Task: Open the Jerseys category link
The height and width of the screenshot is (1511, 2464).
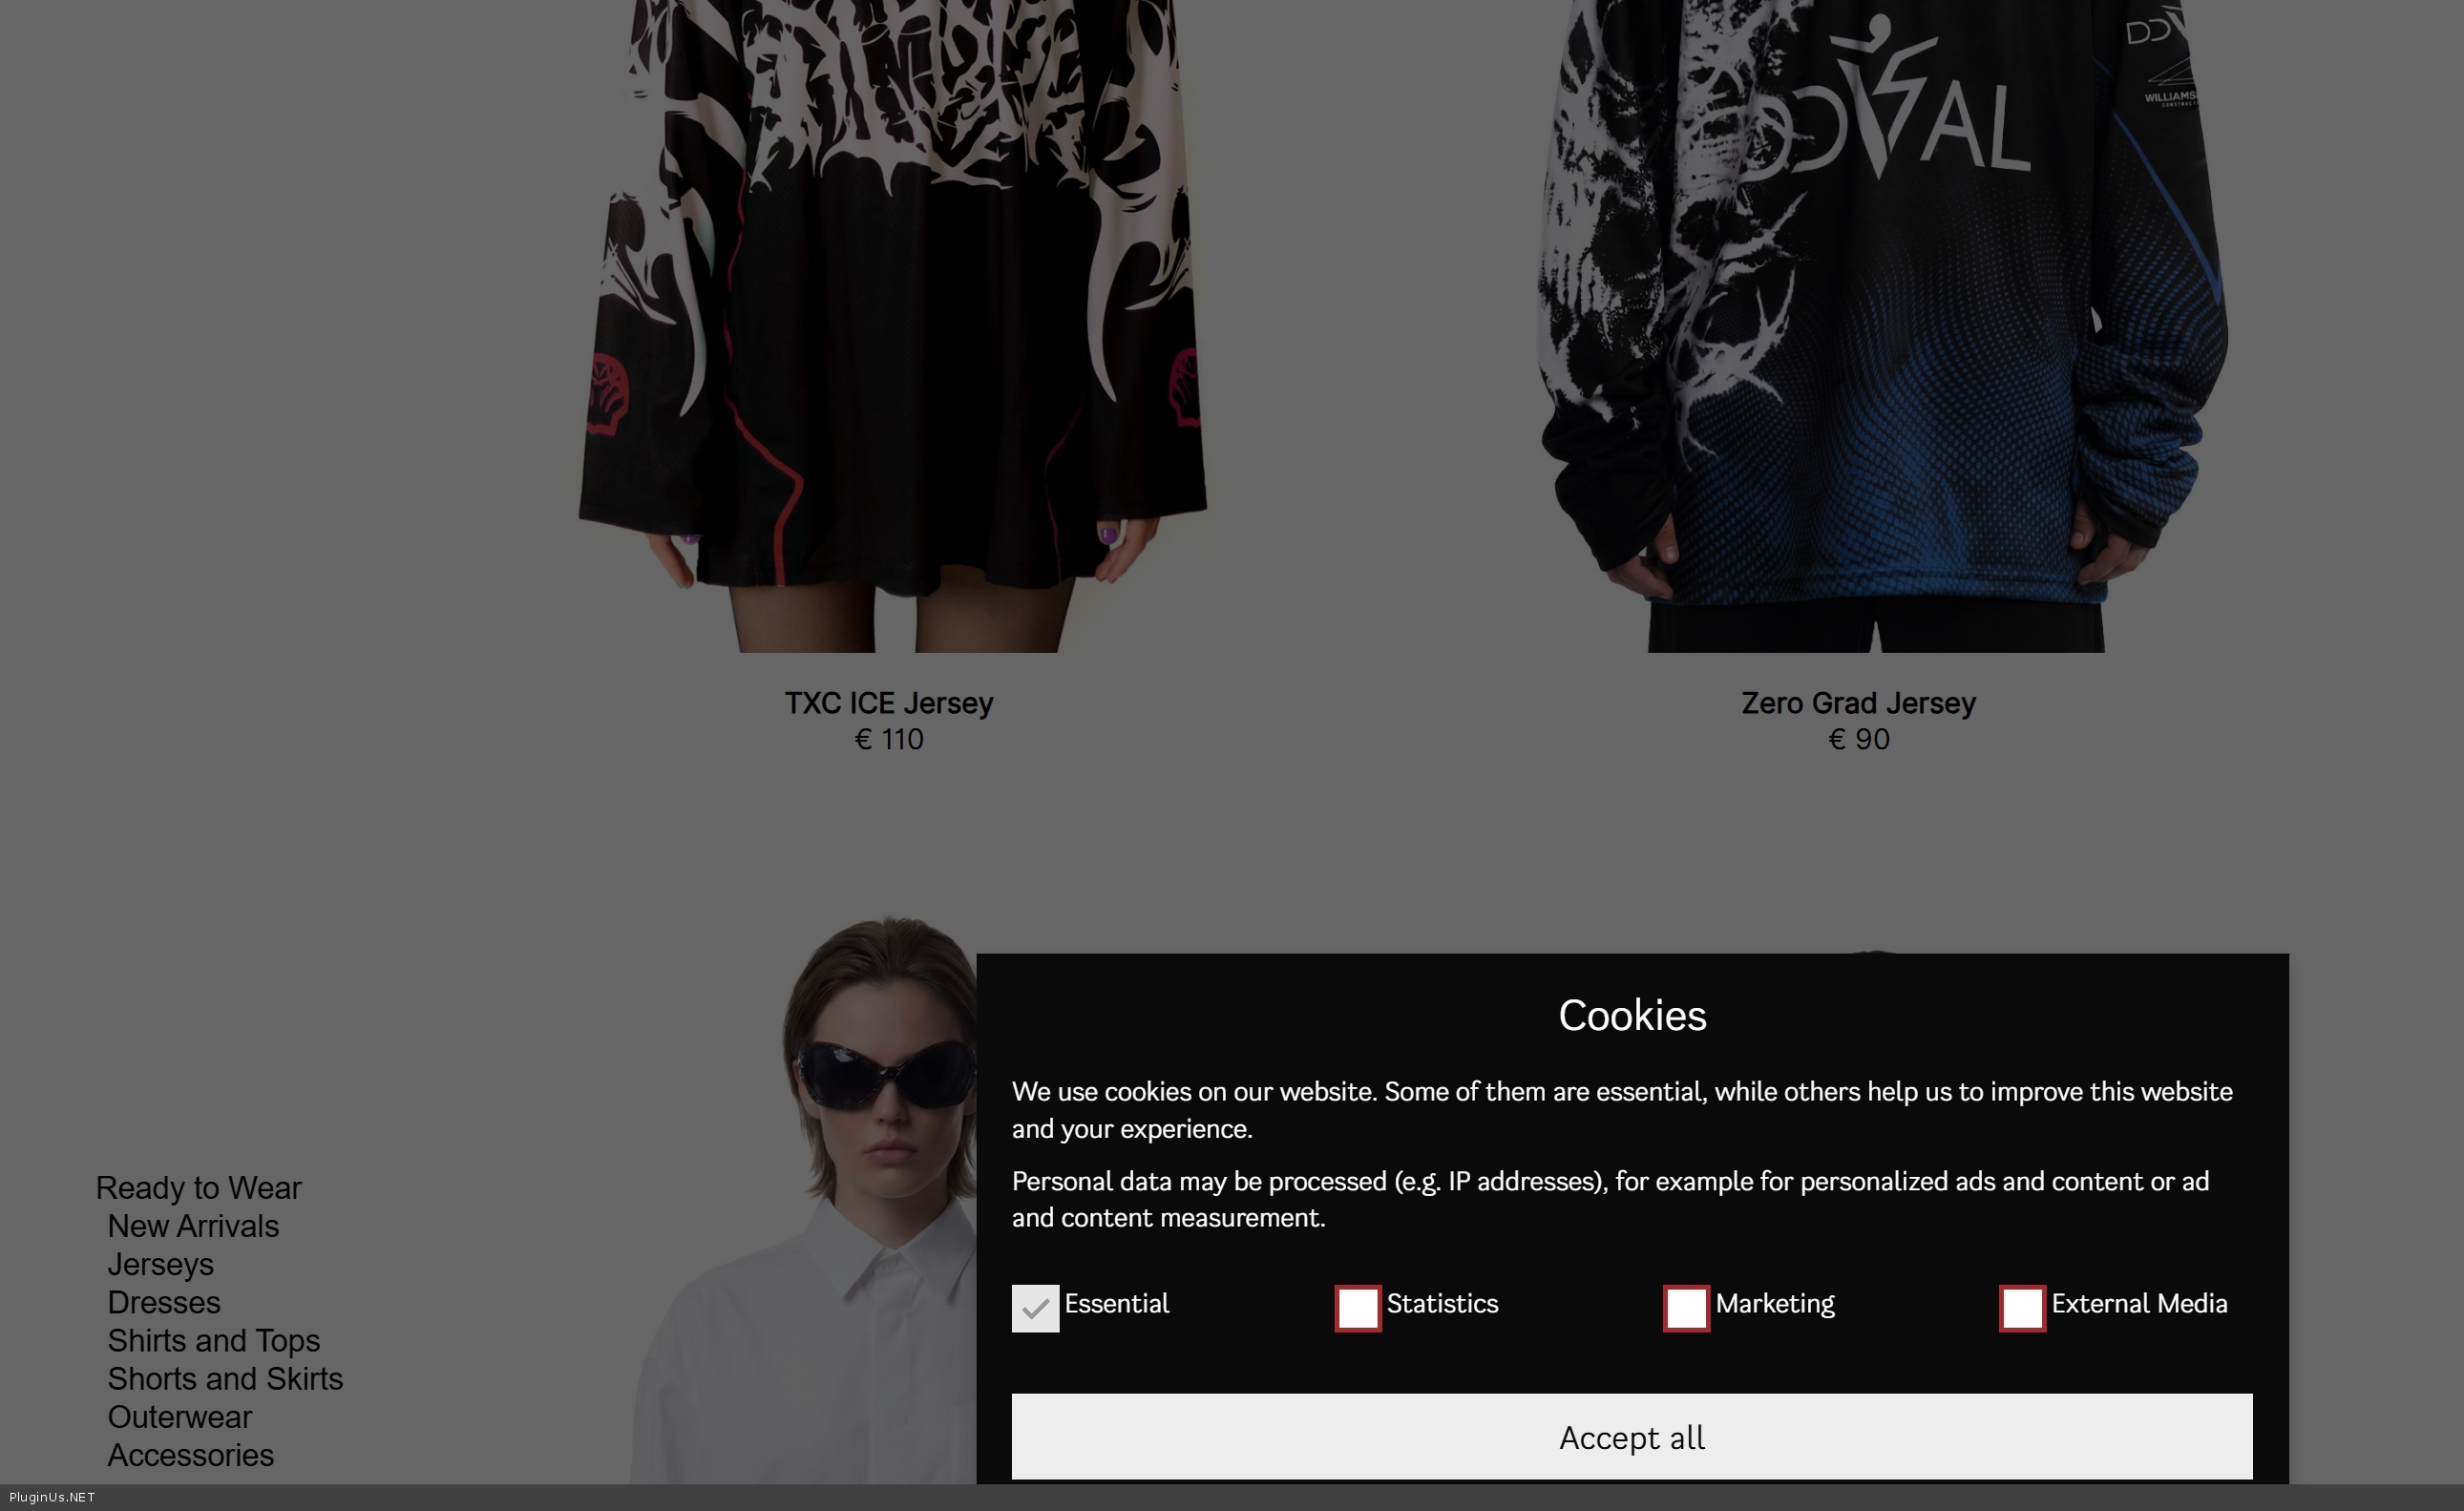Action: tap(160, 1264)
